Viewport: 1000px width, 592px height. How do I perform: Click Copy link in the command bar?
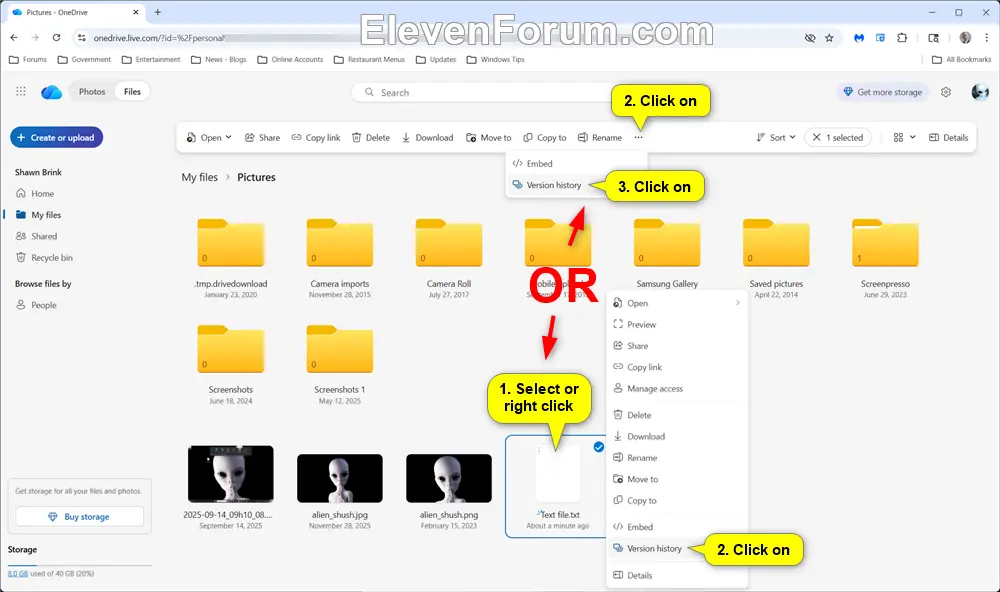[x=316, y=138]
